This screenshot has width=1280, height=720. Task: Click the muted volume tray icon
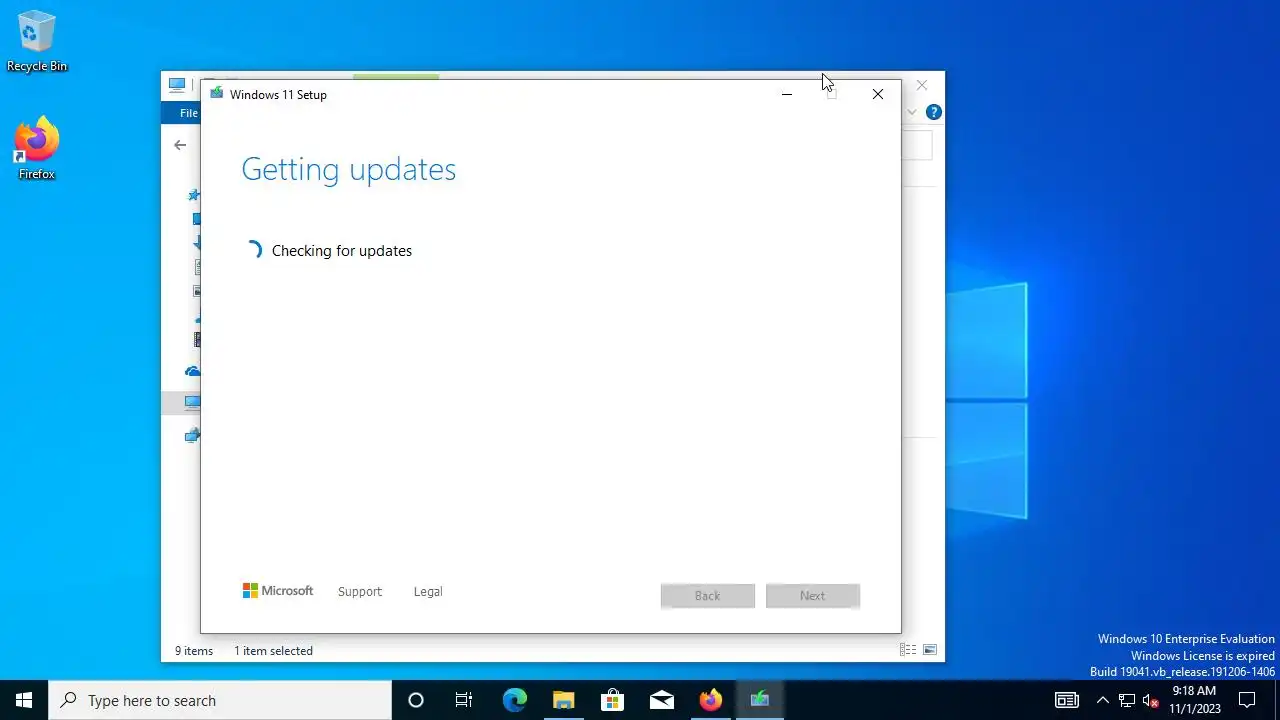pos(1151,700)
